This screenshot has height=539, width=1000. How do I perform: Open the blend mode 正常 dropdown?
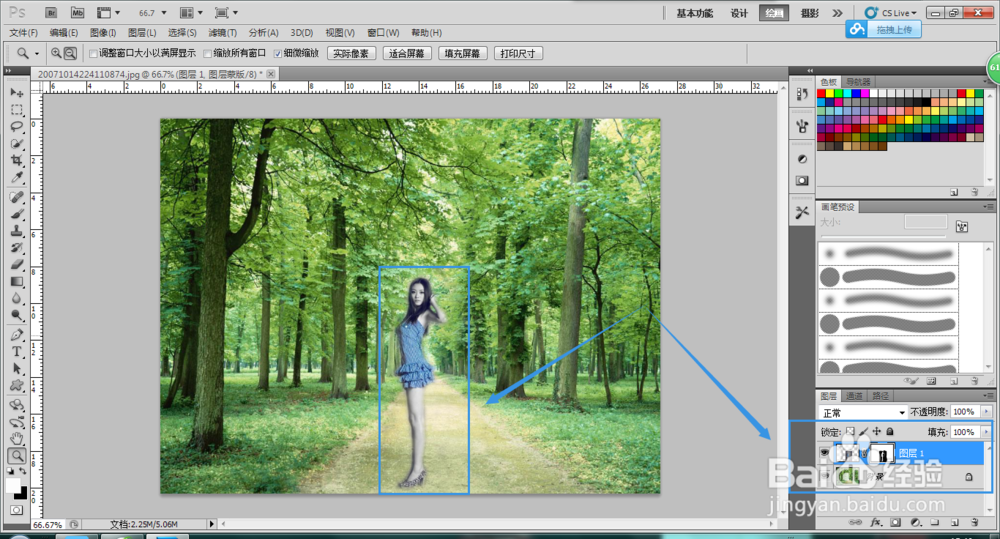pos(863,412)
